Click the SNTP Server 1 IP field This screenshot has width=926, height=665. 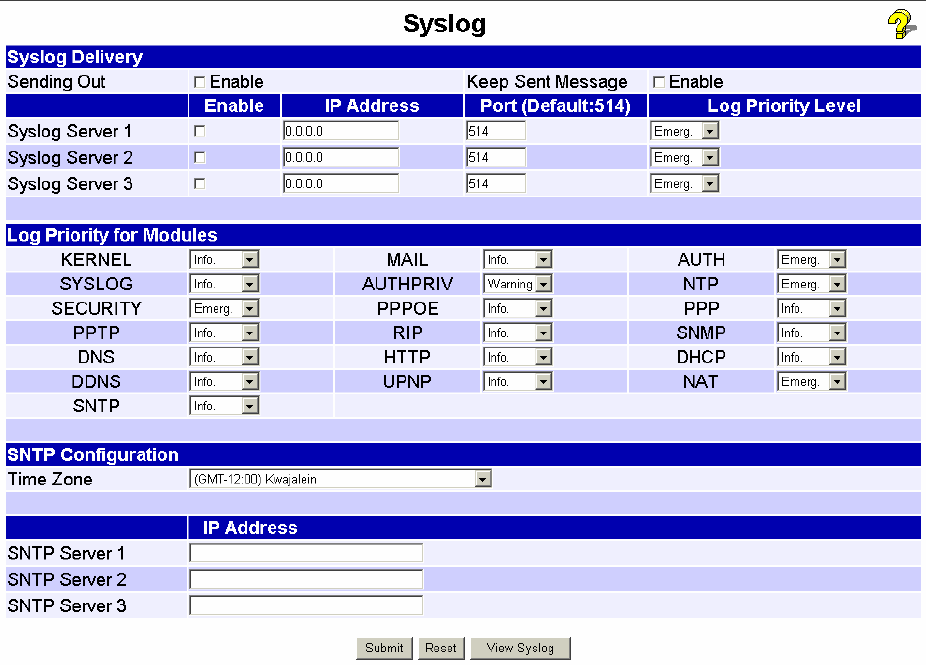(306, 553)
